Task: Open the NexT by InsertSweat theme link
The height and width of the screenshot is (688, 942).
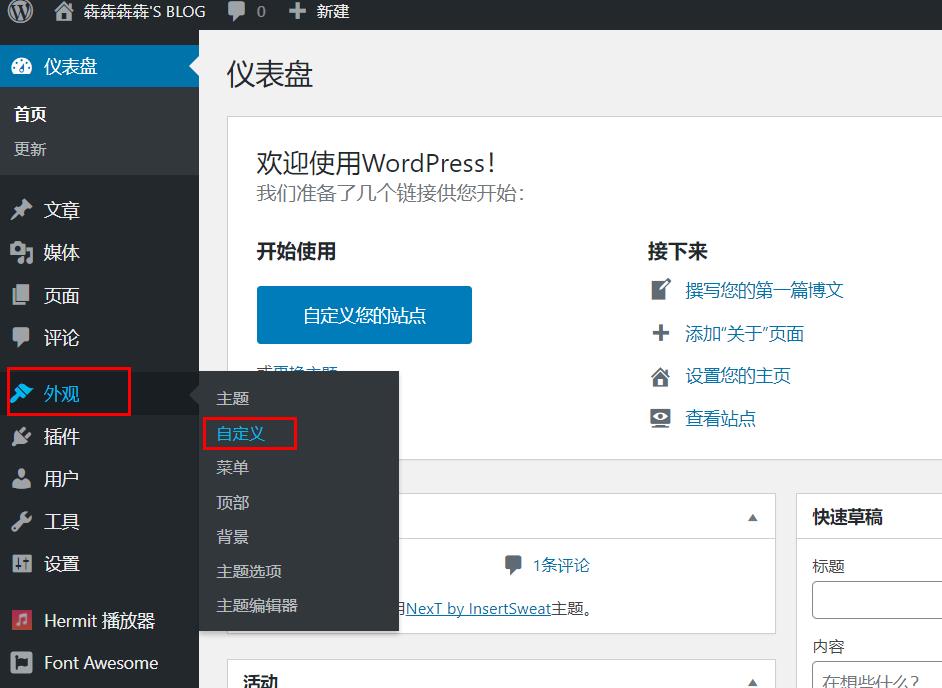Action: coord(478,609)
